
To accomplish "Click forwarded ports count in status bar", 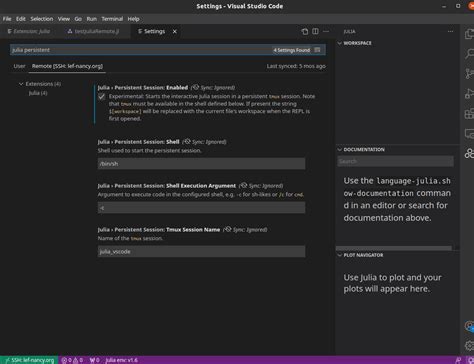I will coord(94,360).
